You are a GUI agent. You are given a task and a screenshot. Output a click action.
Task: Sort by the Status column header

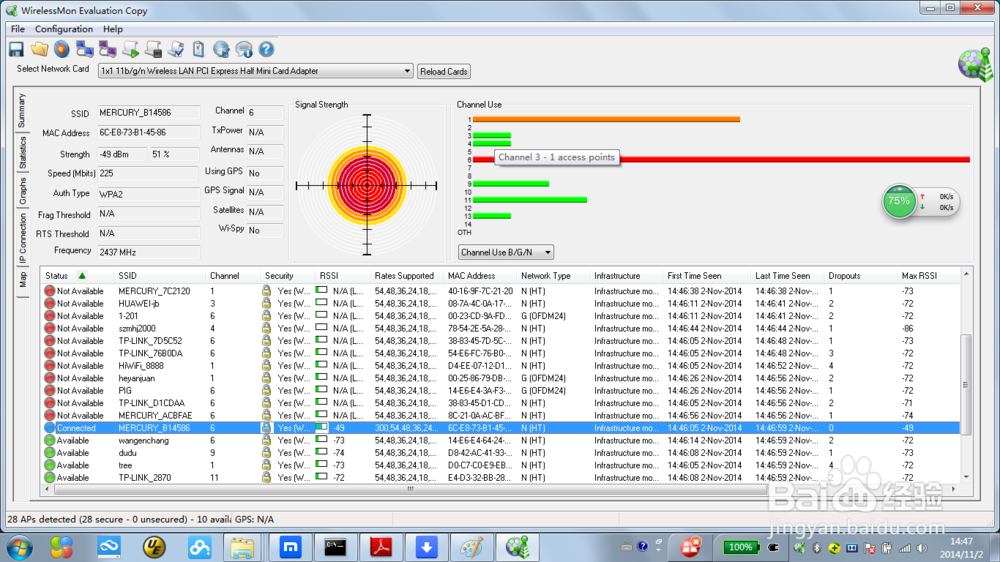(x=77, y=276)
